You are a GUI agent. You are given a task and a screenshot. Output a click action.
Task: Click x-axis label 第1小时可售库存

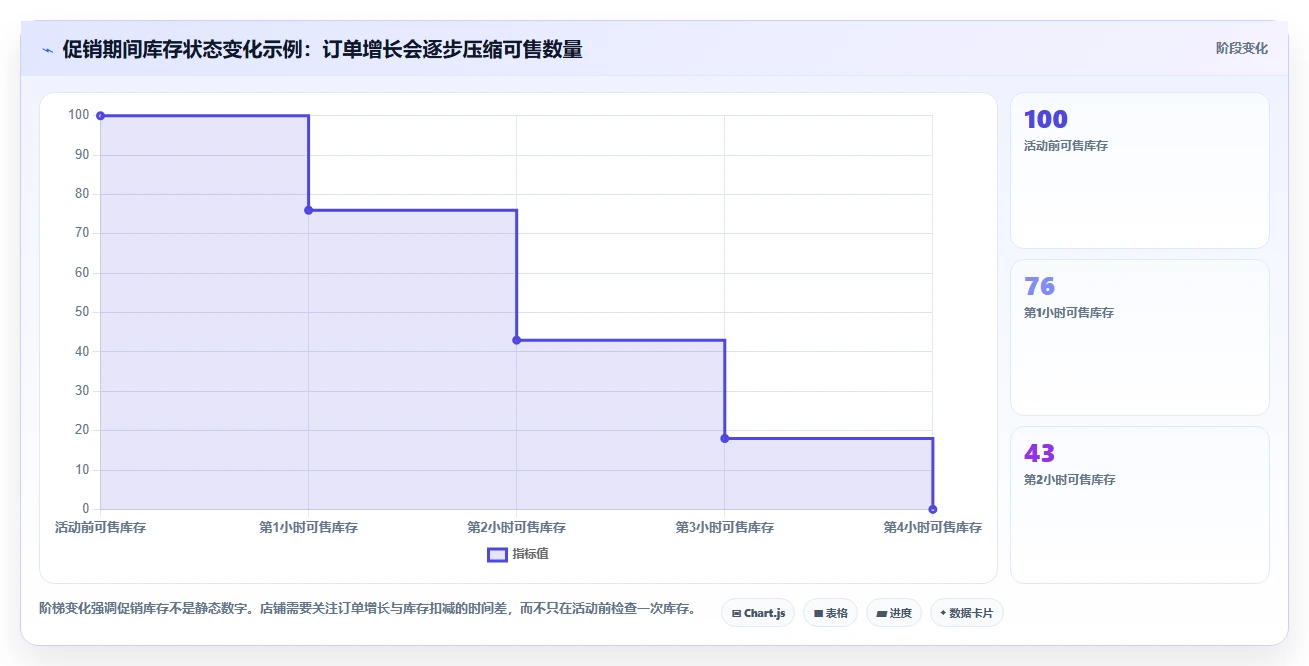click(x=308, y=527)
